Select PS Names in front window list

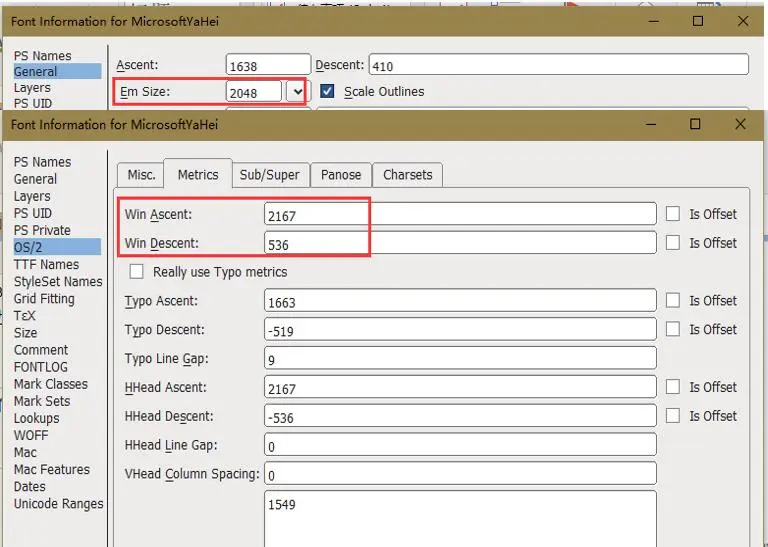point(42,162)
